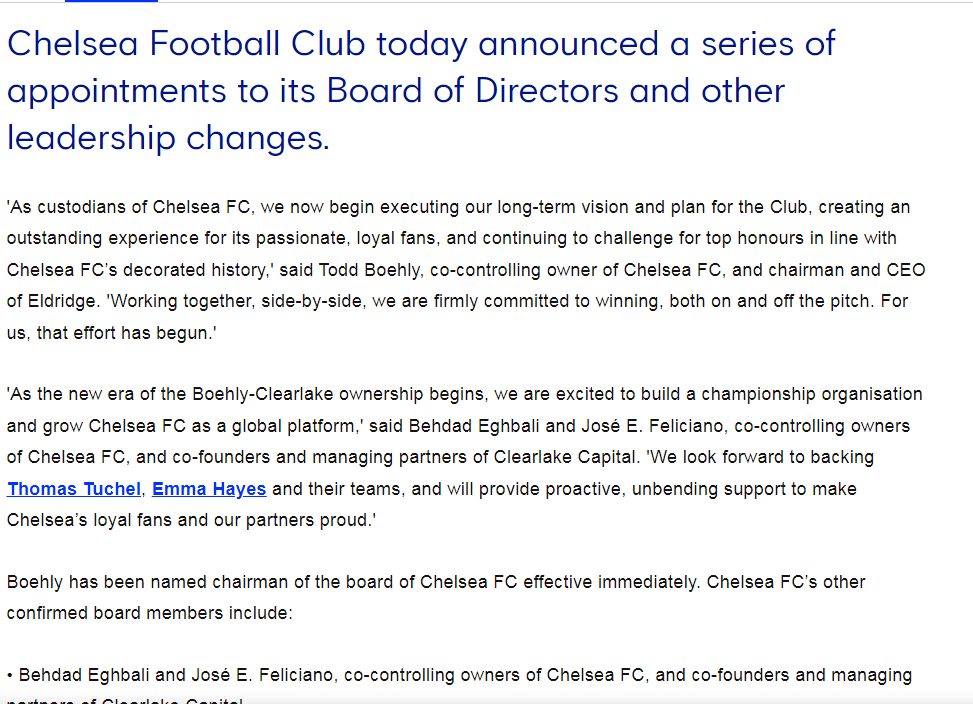Click 'unbending support to make' text after links
Viewport: 973px width, 704px height.
tap(744, 489)
